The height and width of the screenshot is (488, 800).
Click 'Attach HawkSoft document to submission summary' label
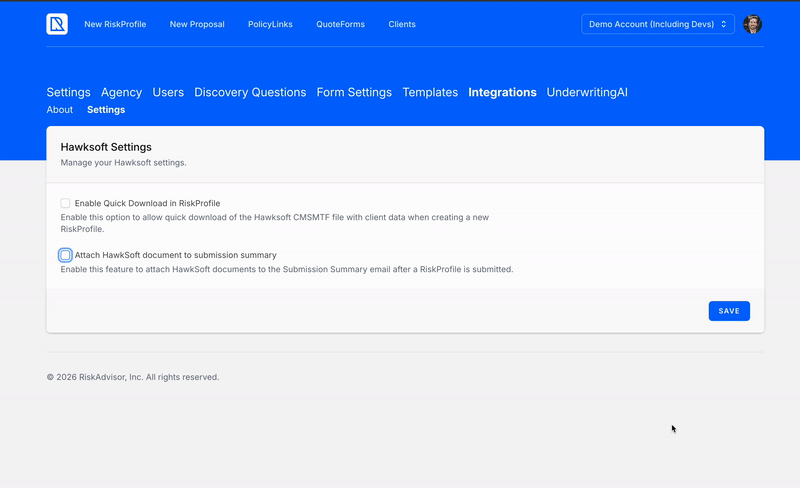coord(176,255)
